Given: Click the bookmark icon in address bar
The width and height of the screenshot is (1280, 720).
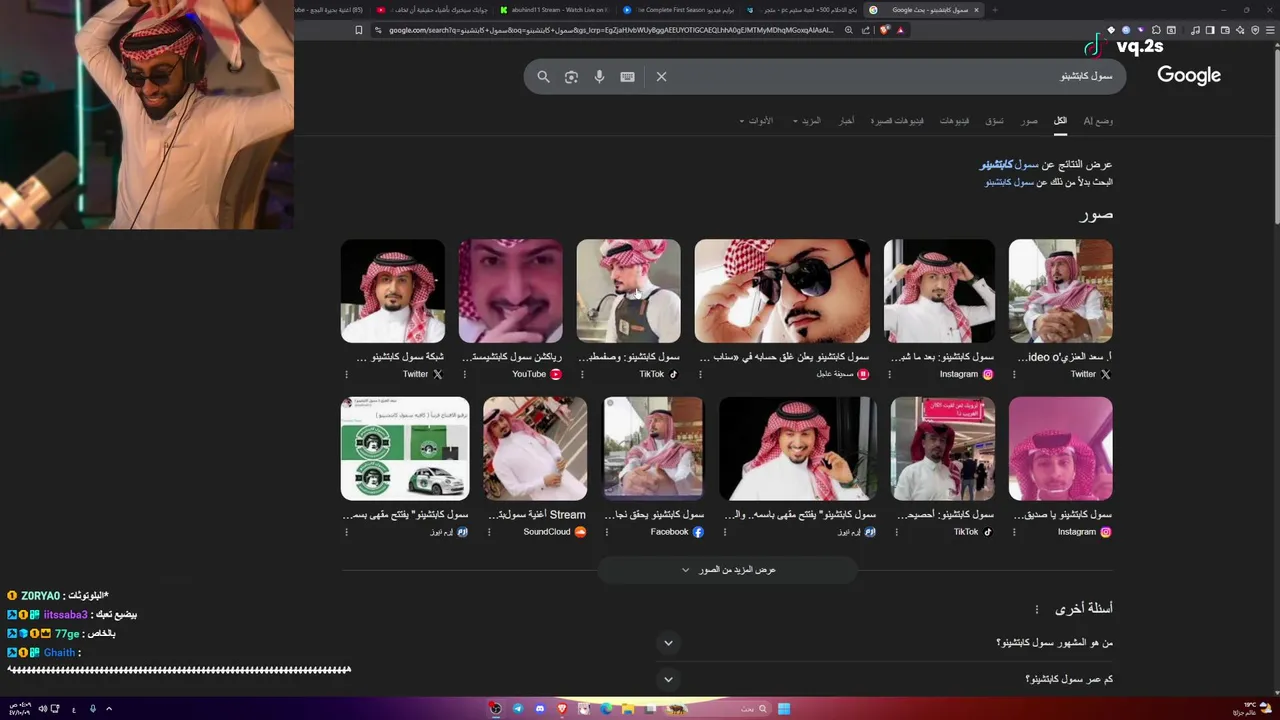Looking at the screenshot, I should [359, 30].
